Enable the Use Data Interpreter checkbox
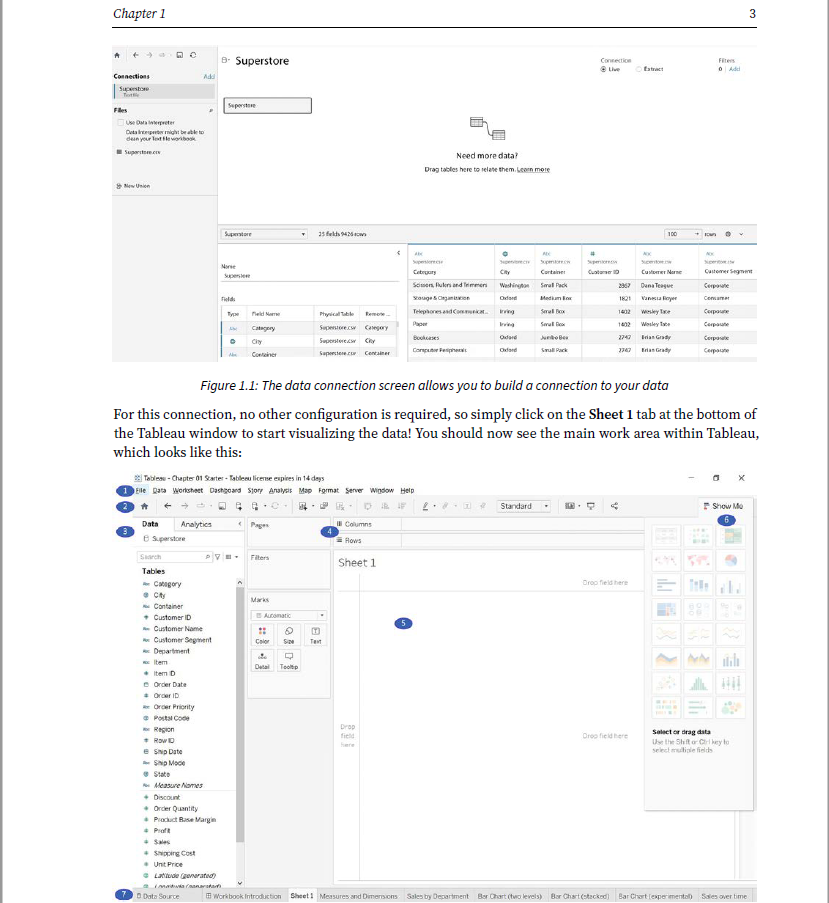The image size is (829, 903). click(x=120, y=123)
